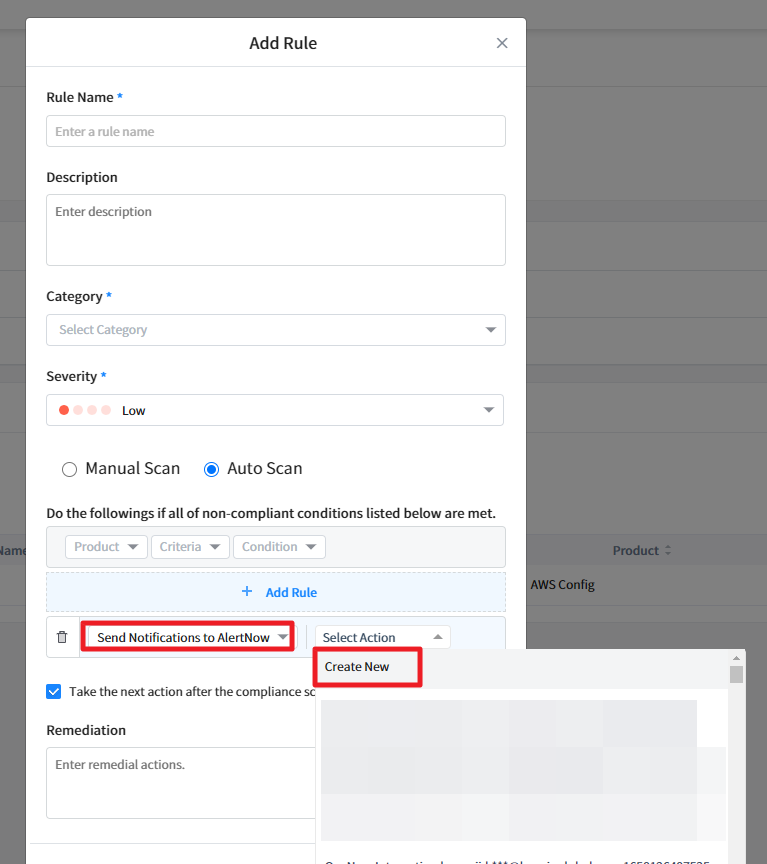Click the Product column sort icon
Viewport: 767px width, 864px height.
[x=668, y=551]
